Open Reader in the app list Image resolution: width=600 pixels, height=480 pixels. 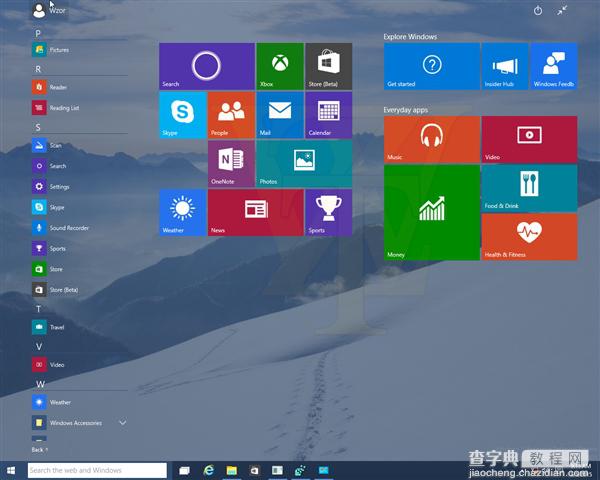pyautogui.click(x=50, y=87)
